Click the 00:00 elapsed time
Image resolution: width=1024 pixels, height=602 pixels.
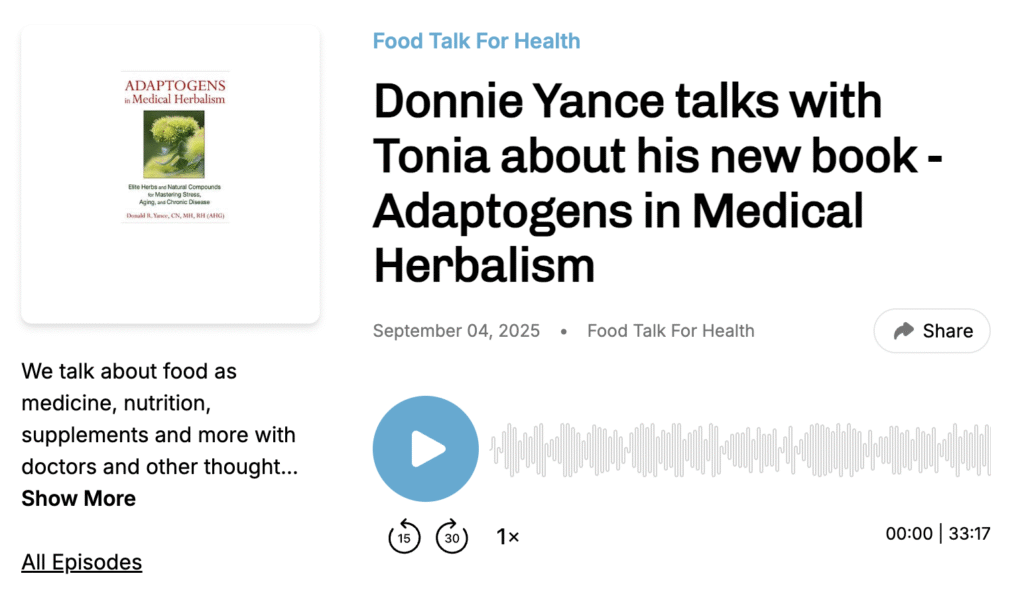click(908, 534)
